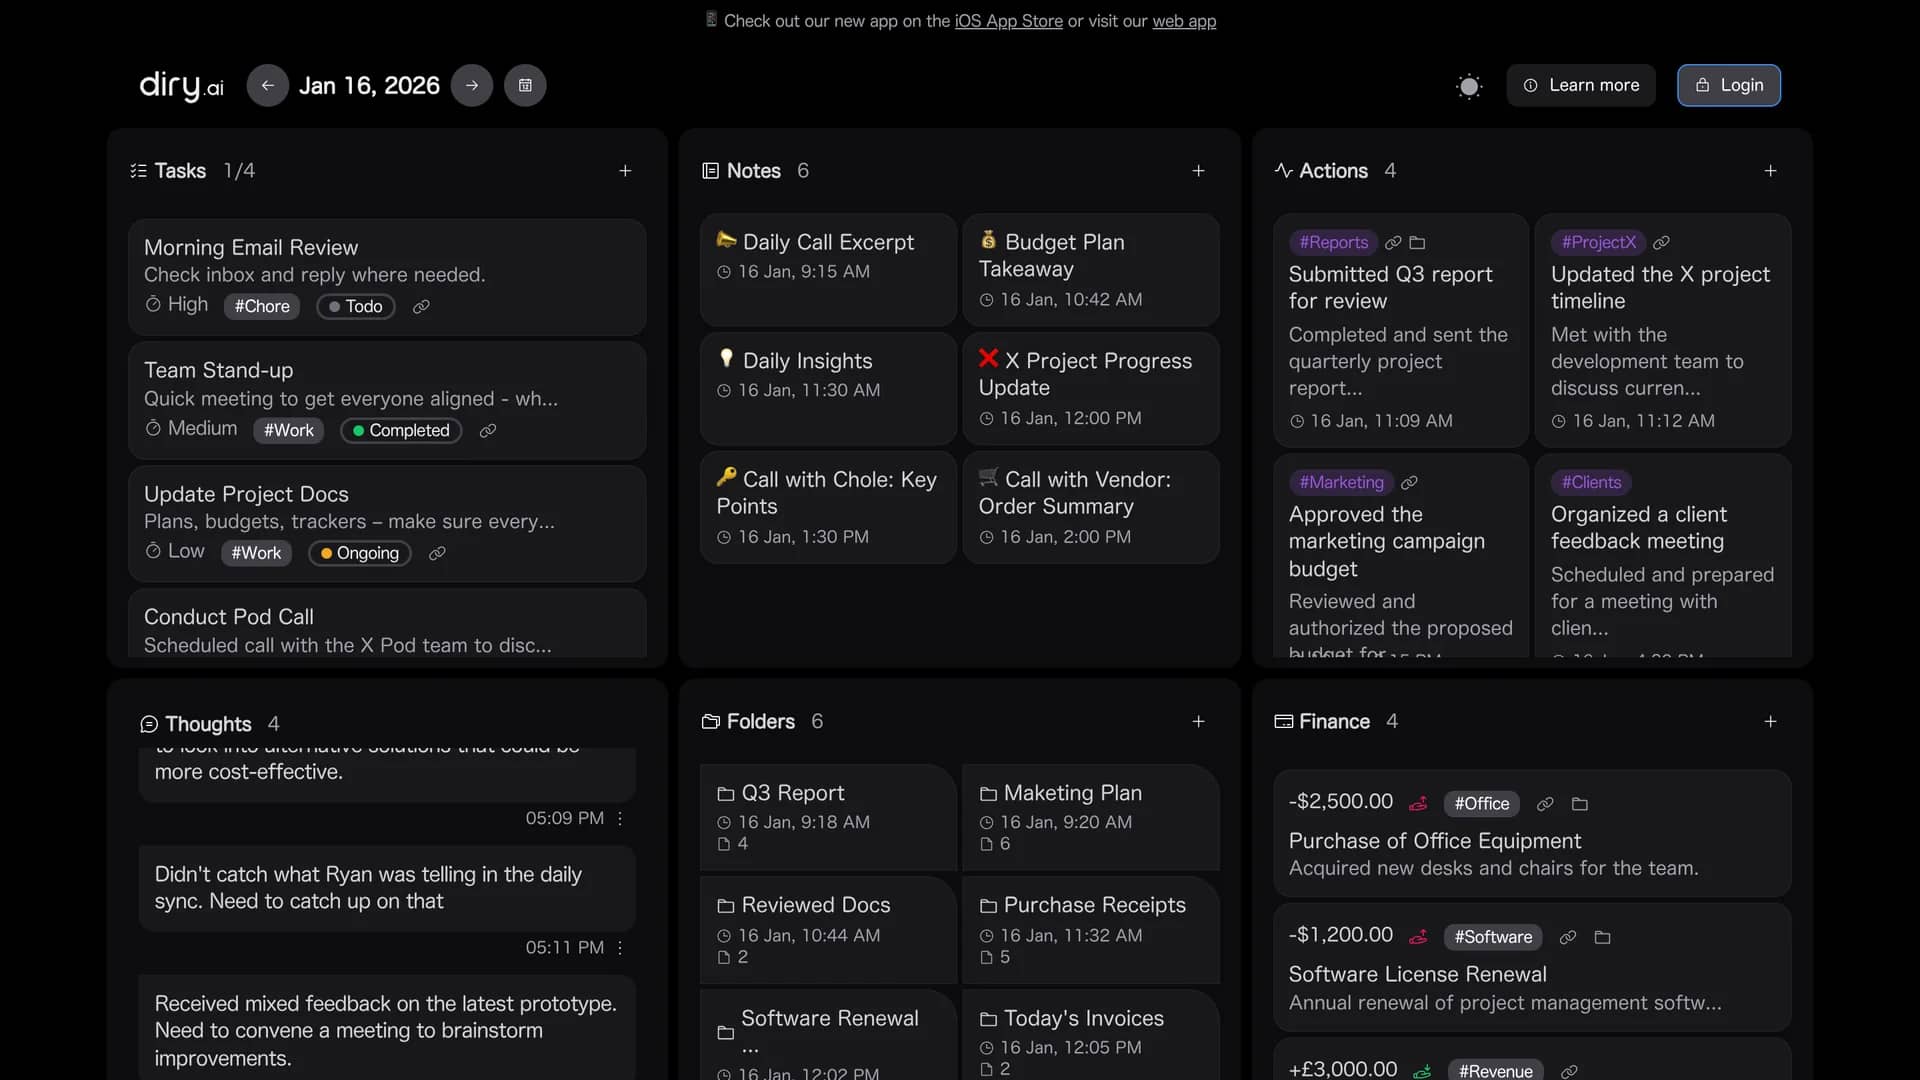Open Daily Call Excerpt note
The height and width of the screenshot is (1080, 1920).
[828, 268]
